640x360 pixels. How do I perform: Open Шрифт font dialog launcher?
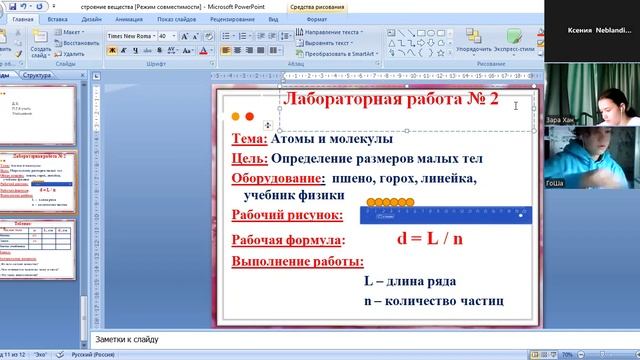pyautogui.click(x=213, y=64)
